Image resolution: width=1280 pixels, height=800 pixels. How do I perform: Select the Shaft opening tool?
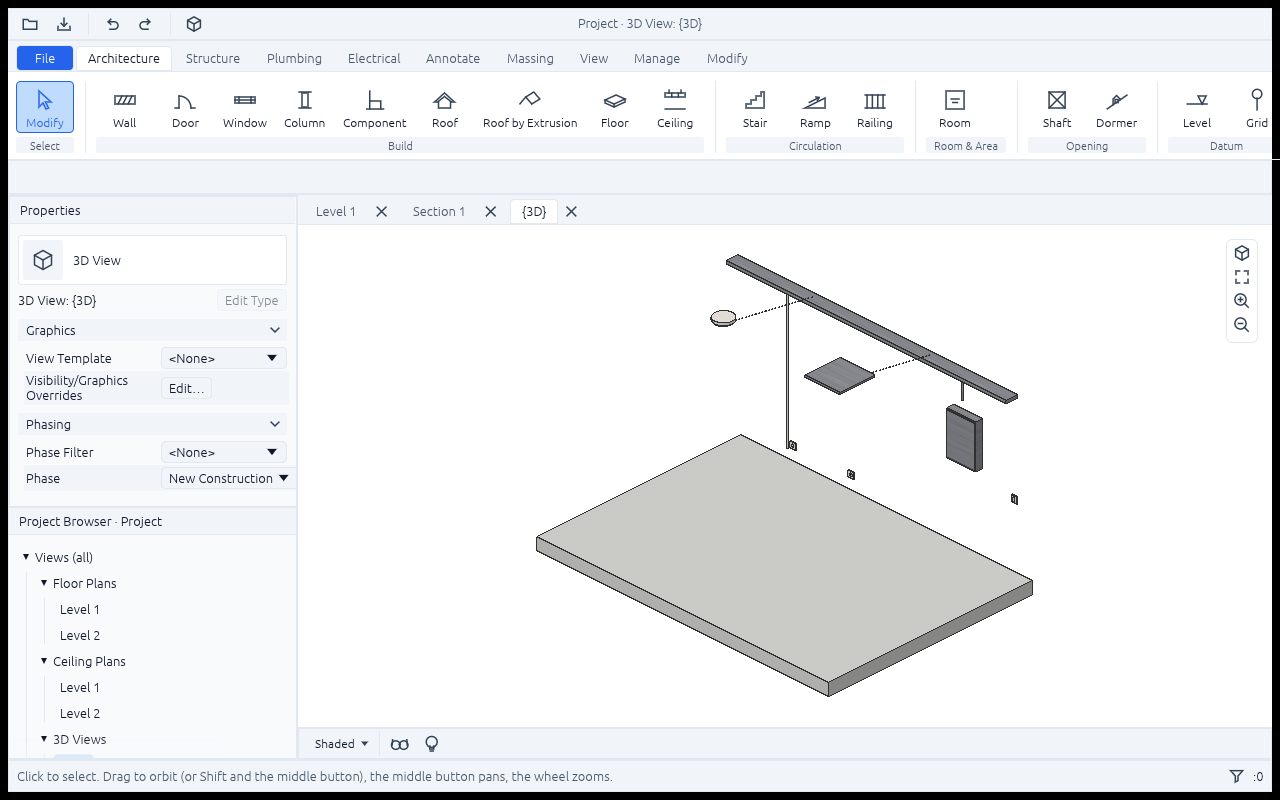pyautogui.click(x=1057, y=108)
